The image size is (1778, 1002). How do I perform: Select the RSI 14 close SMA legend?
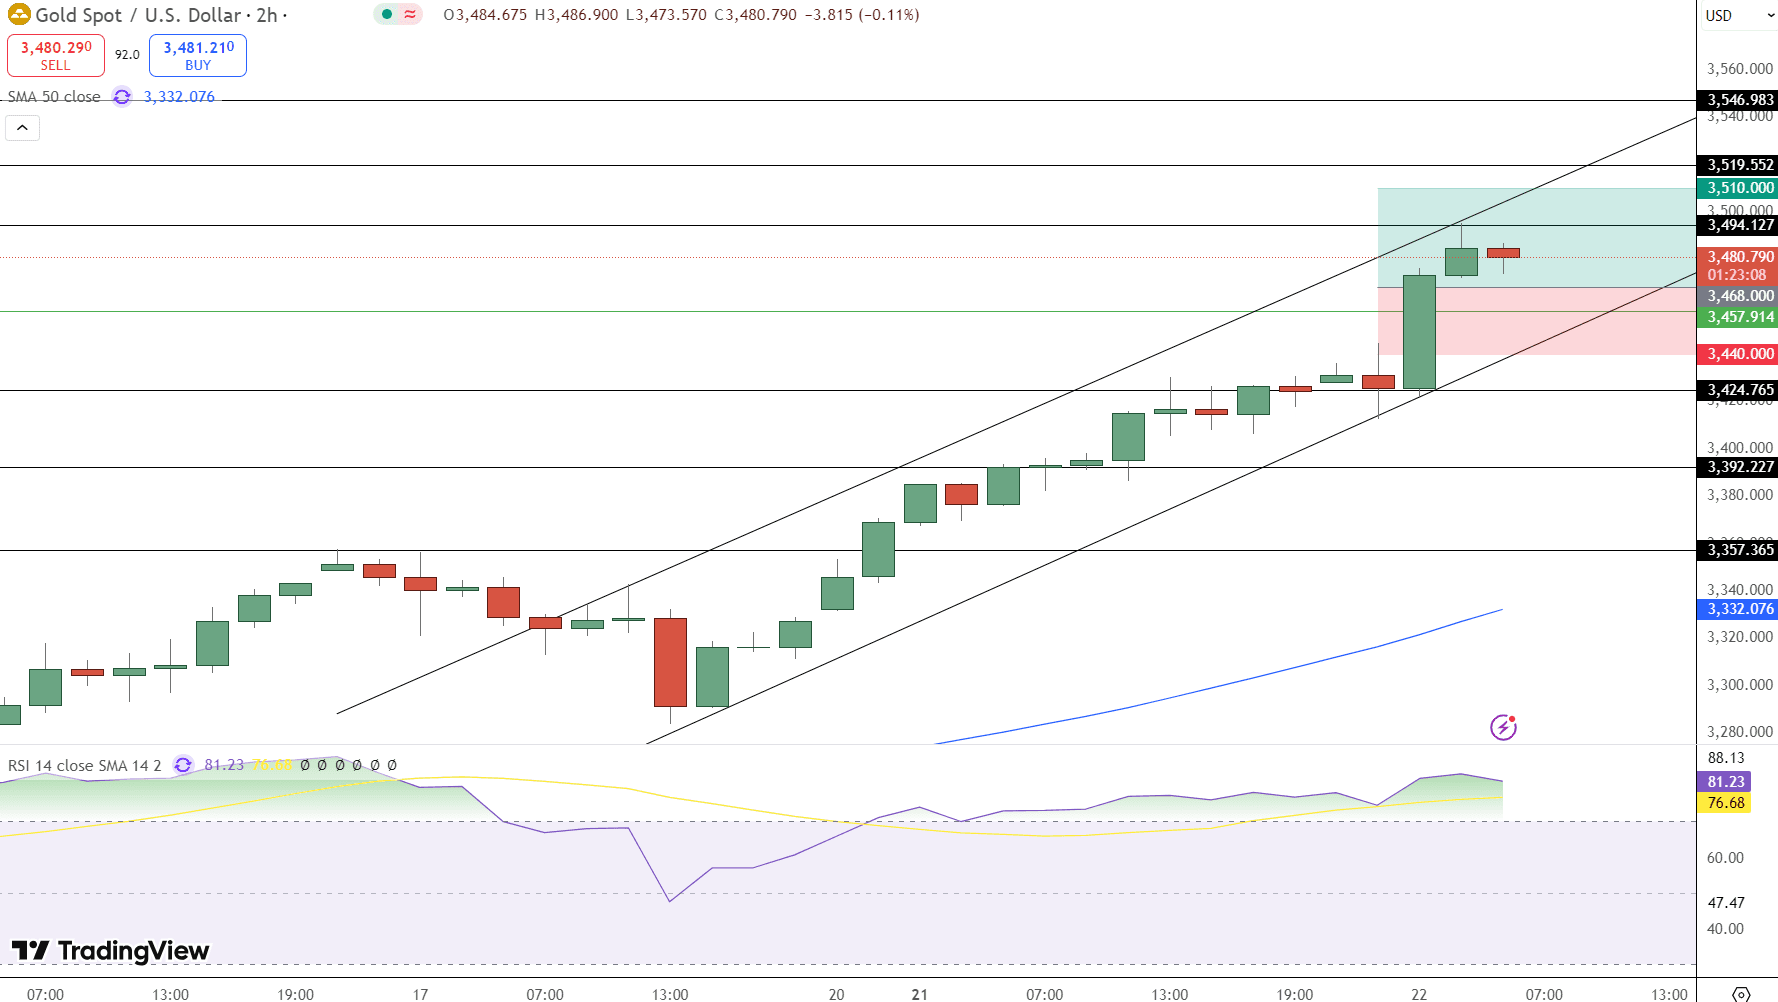point(85,765)
